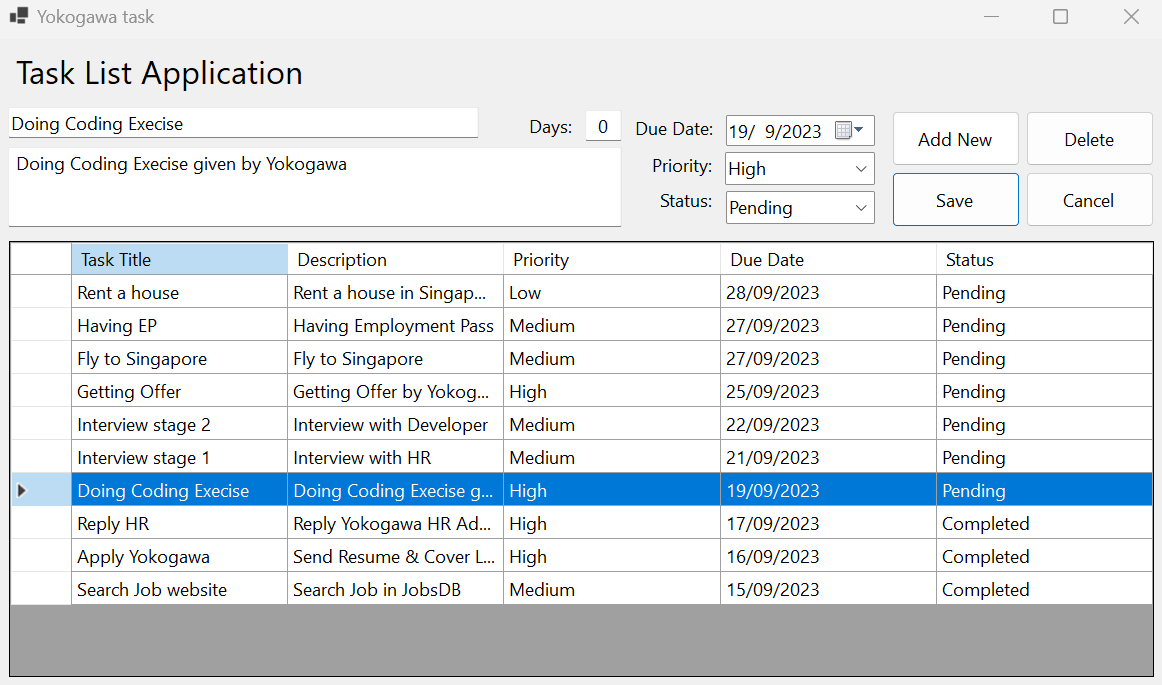Click the Delete button

pos(1089,138)
